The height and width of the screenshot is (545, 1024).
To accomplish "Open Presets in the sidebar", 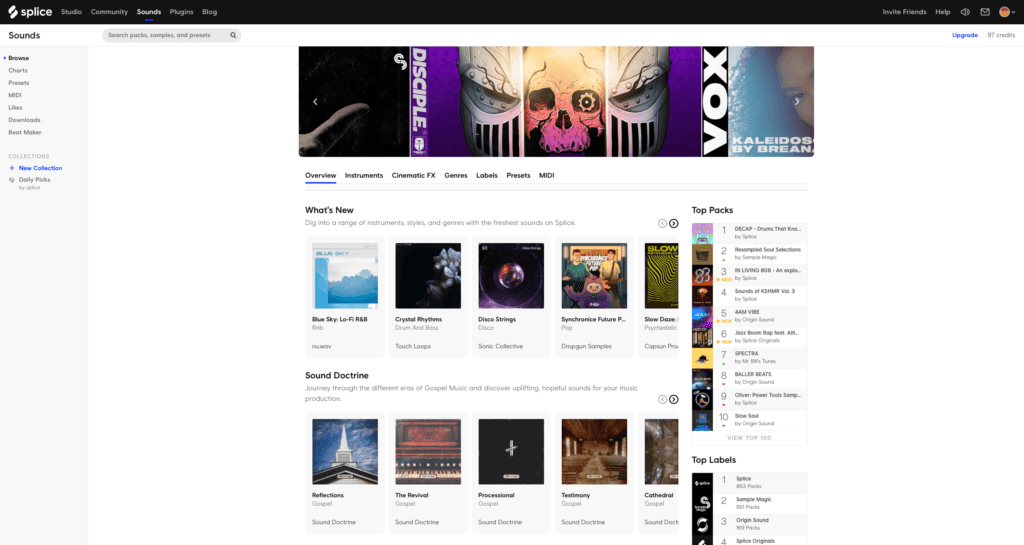I will (18, 83).
